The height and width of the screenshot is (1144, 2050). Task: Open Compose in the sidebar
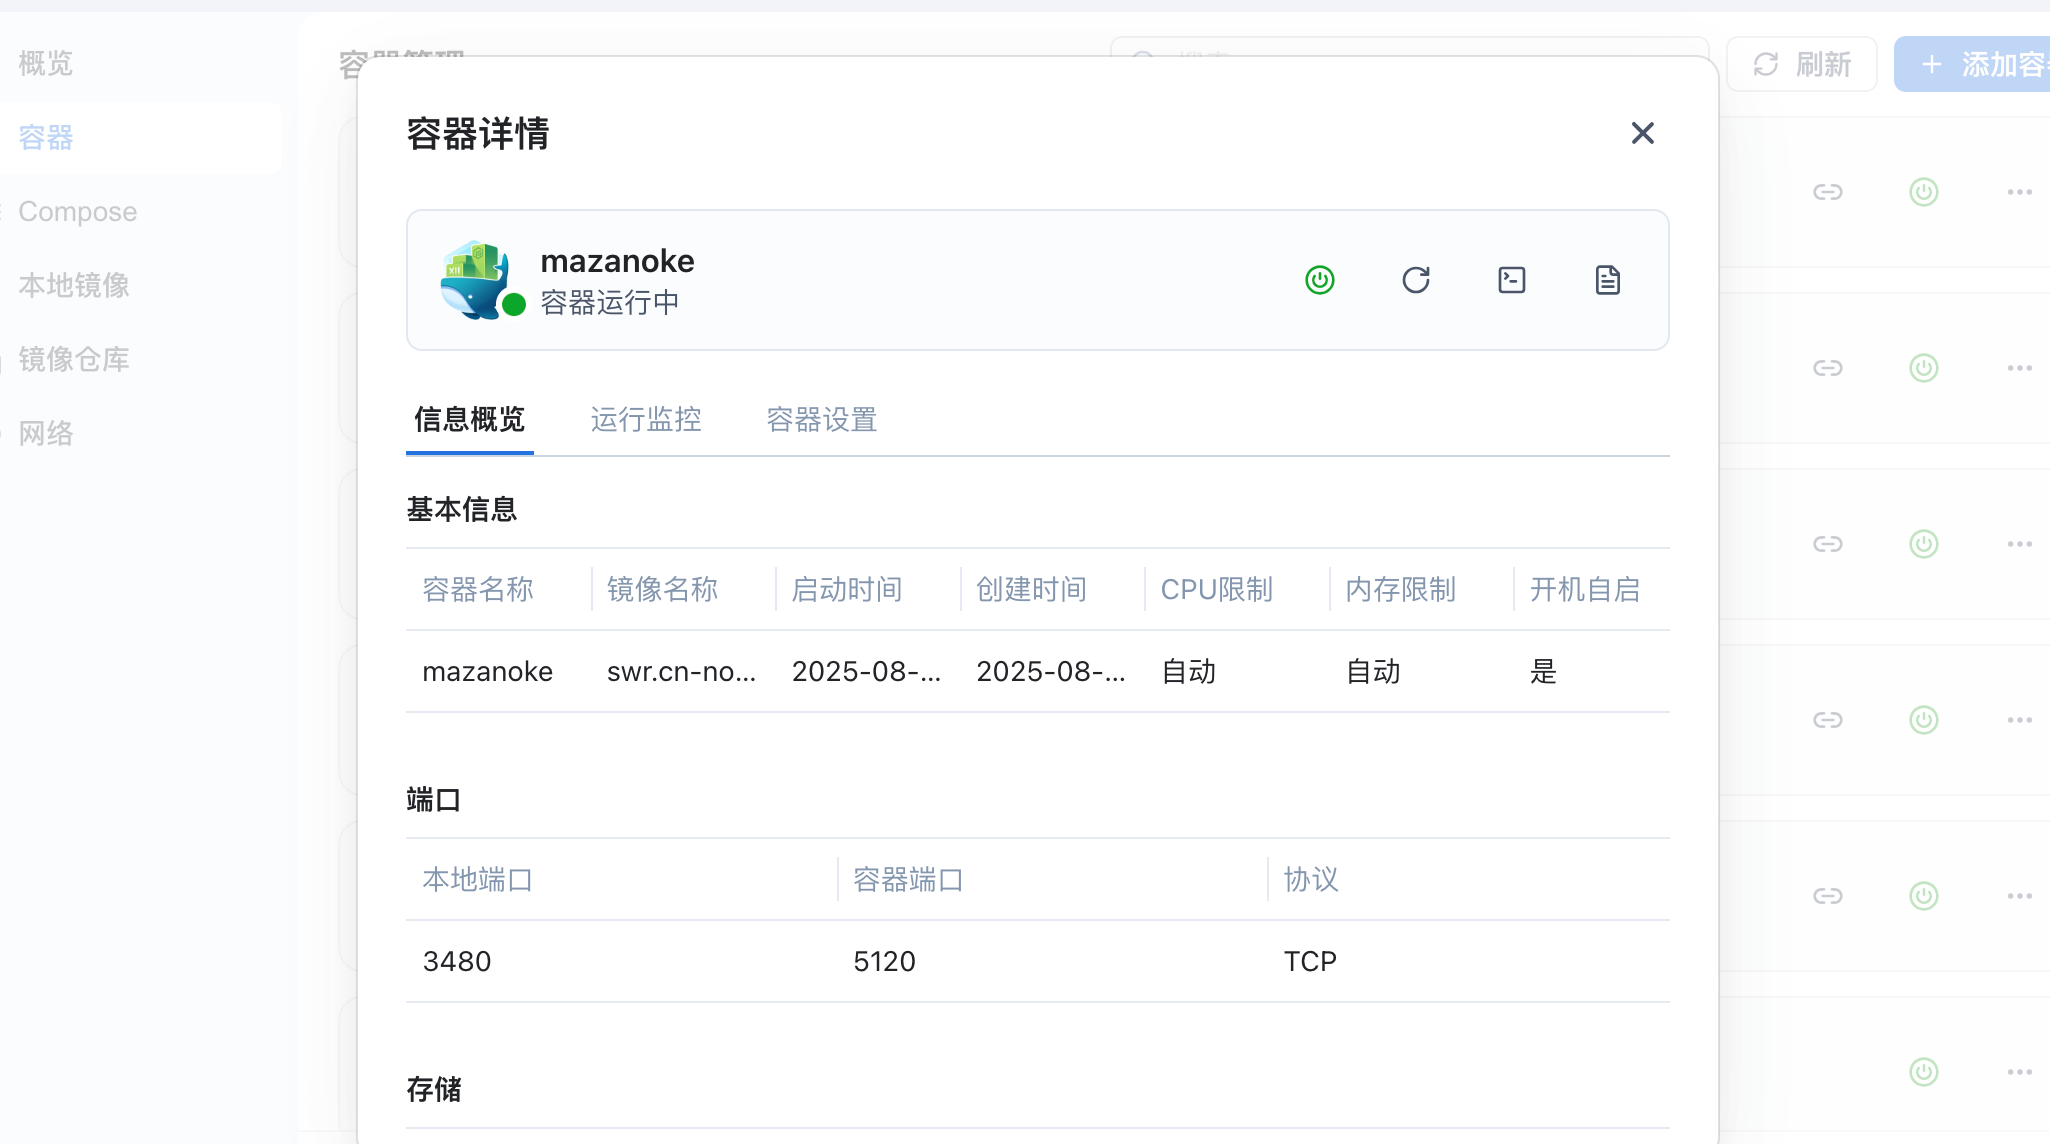pos(78,211)
